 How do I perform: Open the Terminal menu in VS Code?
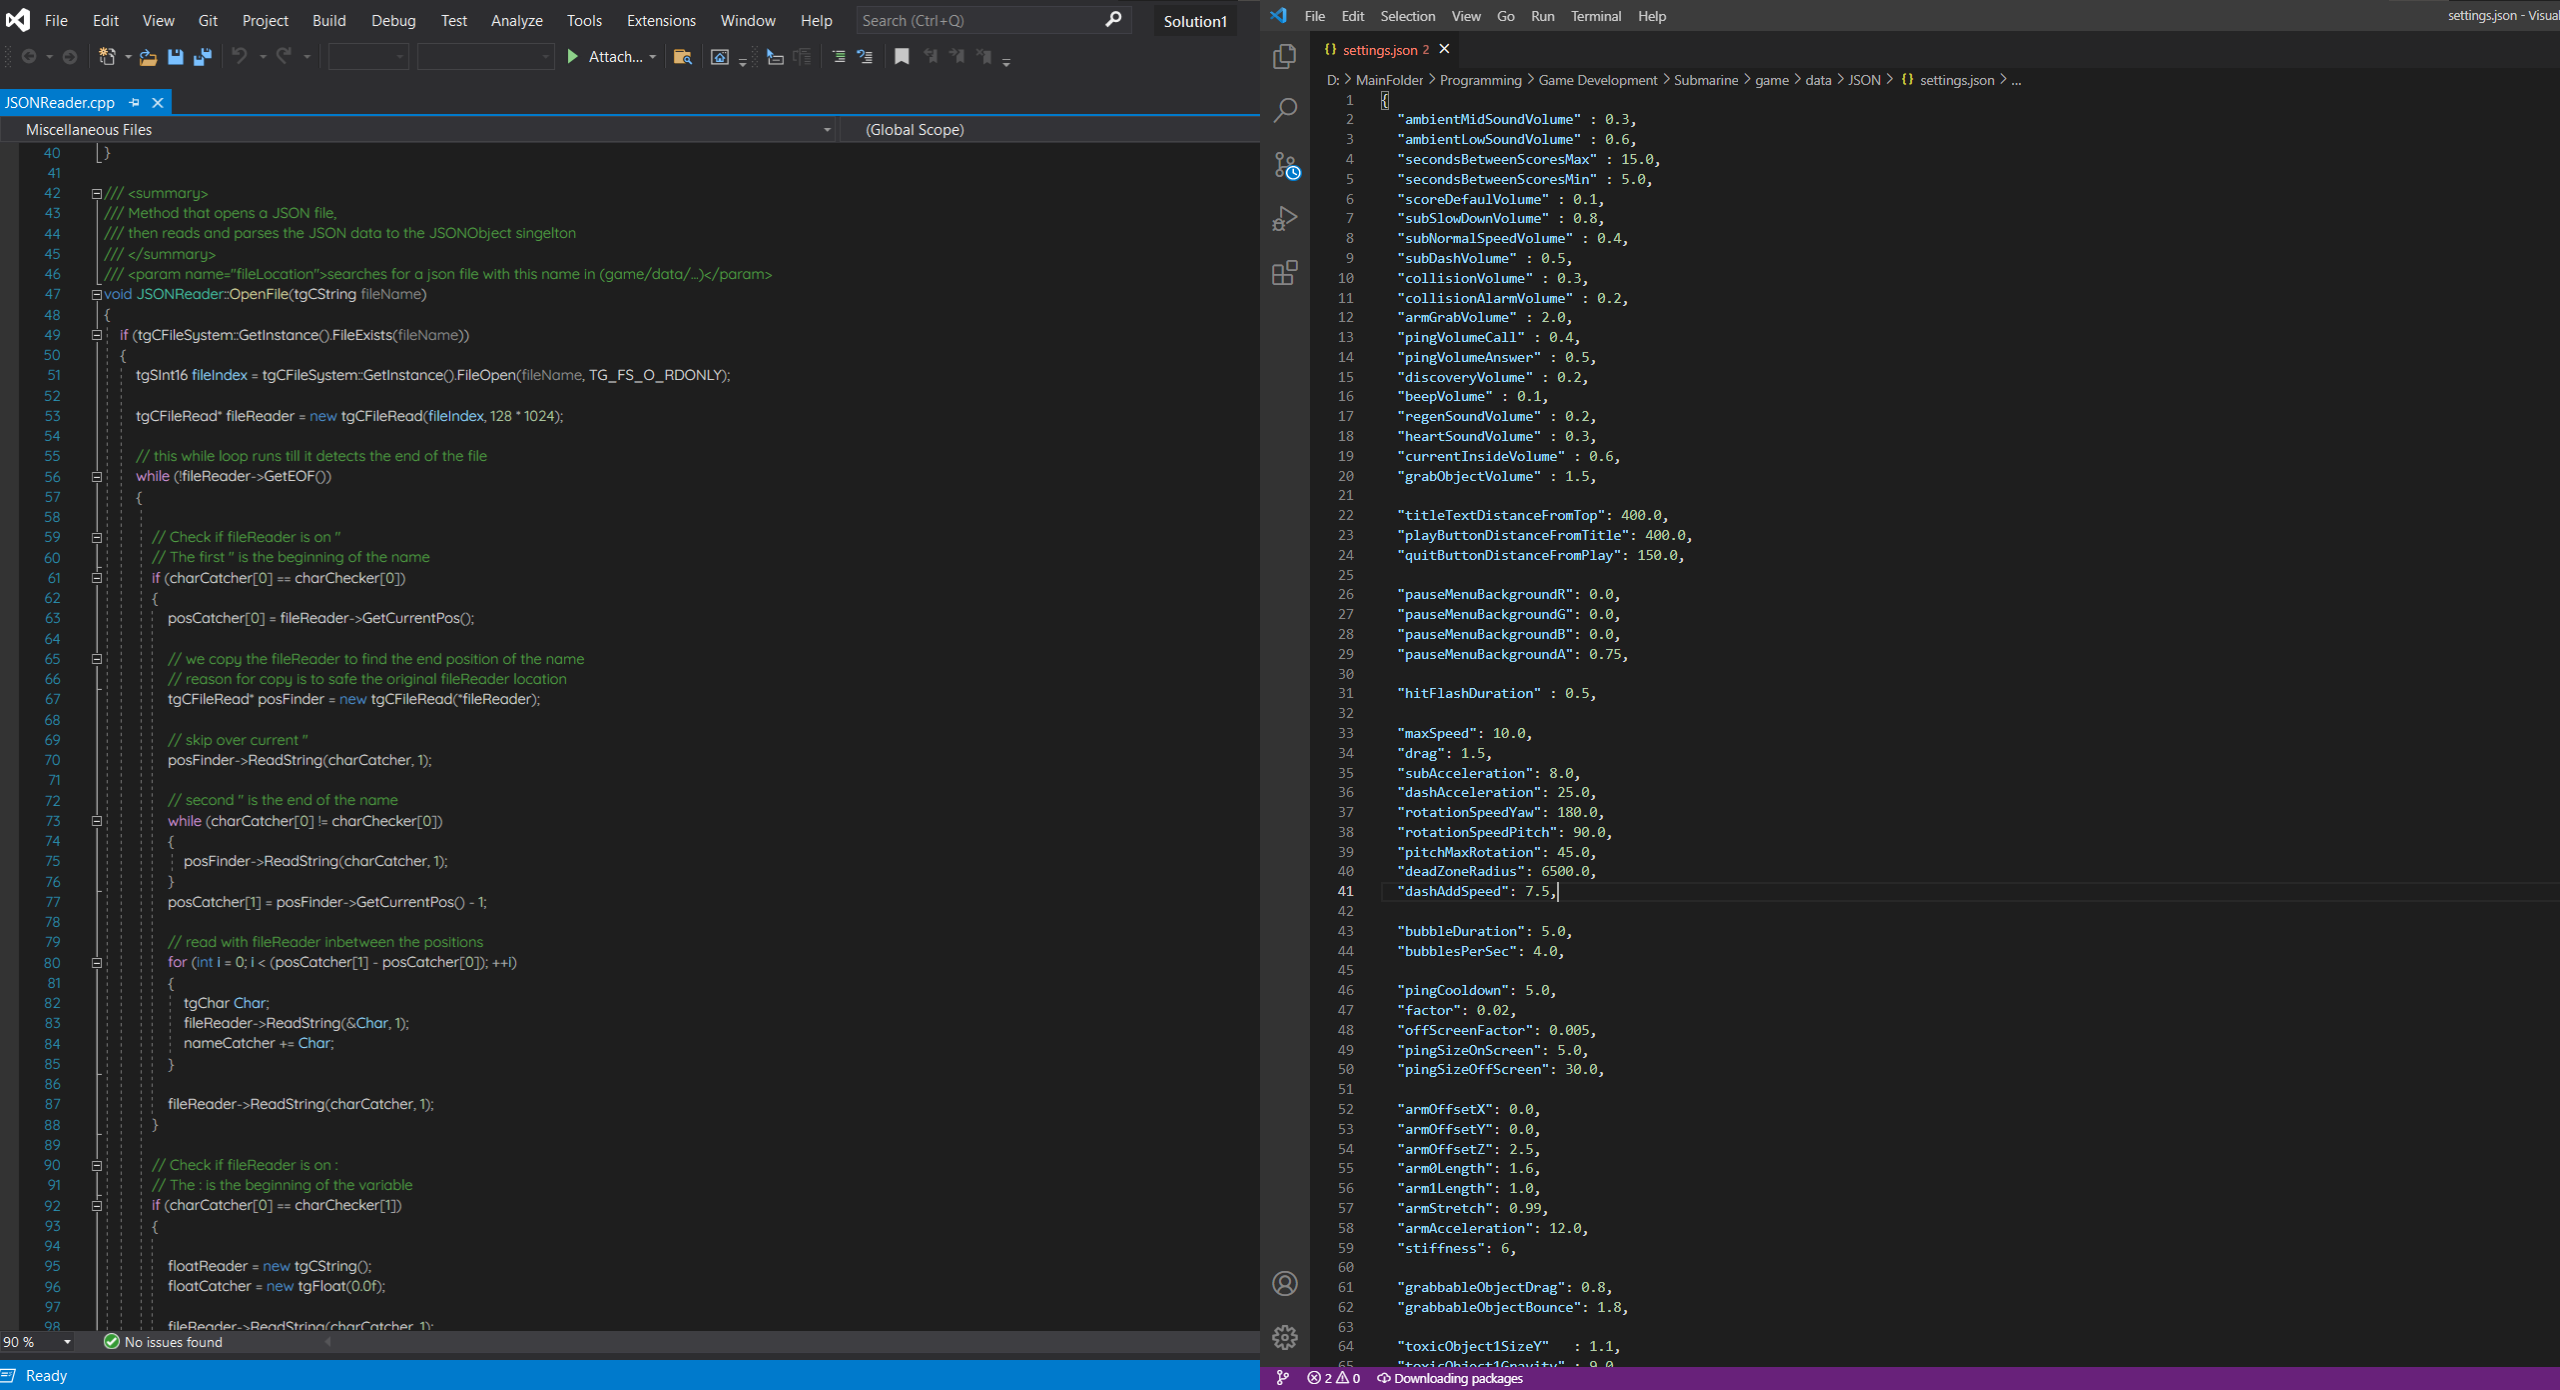[1595, 16]
